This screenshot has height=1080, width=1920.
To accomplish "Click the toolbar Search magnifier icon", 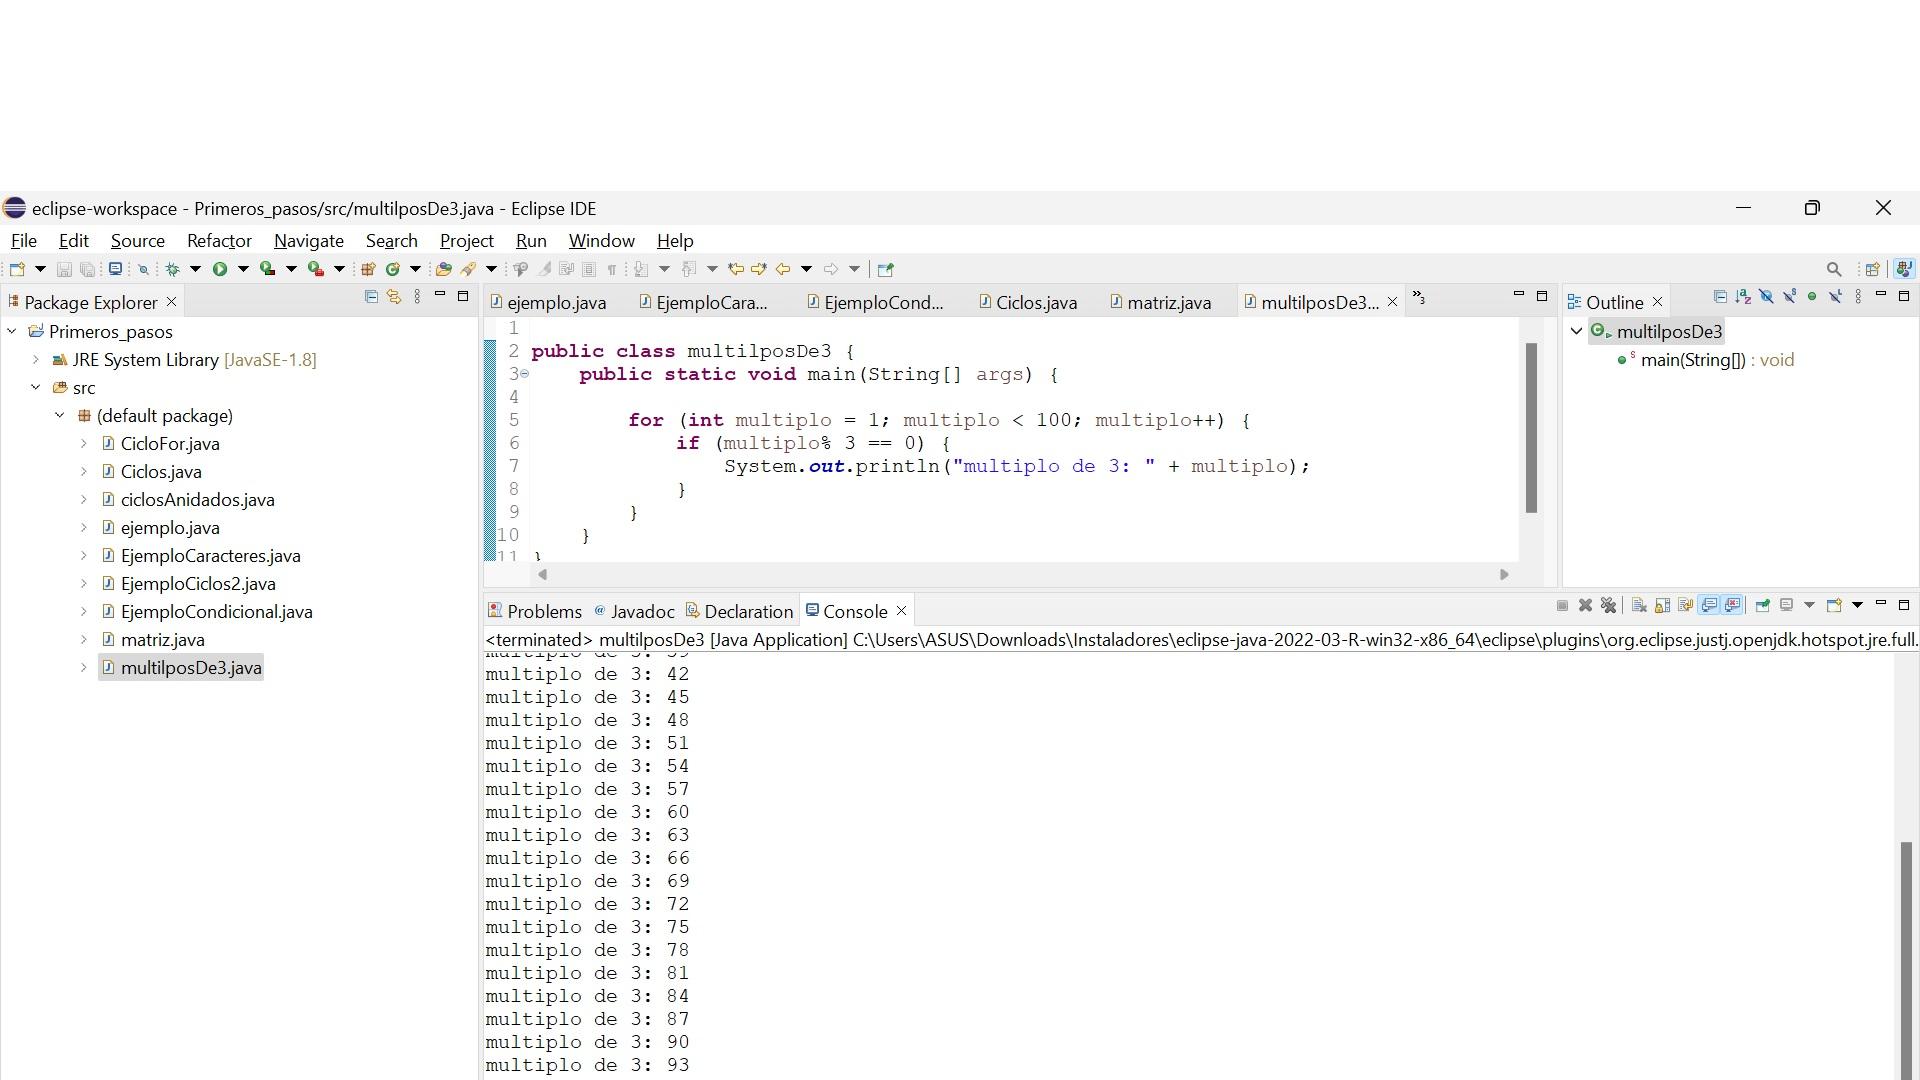I will point(1834,269).
